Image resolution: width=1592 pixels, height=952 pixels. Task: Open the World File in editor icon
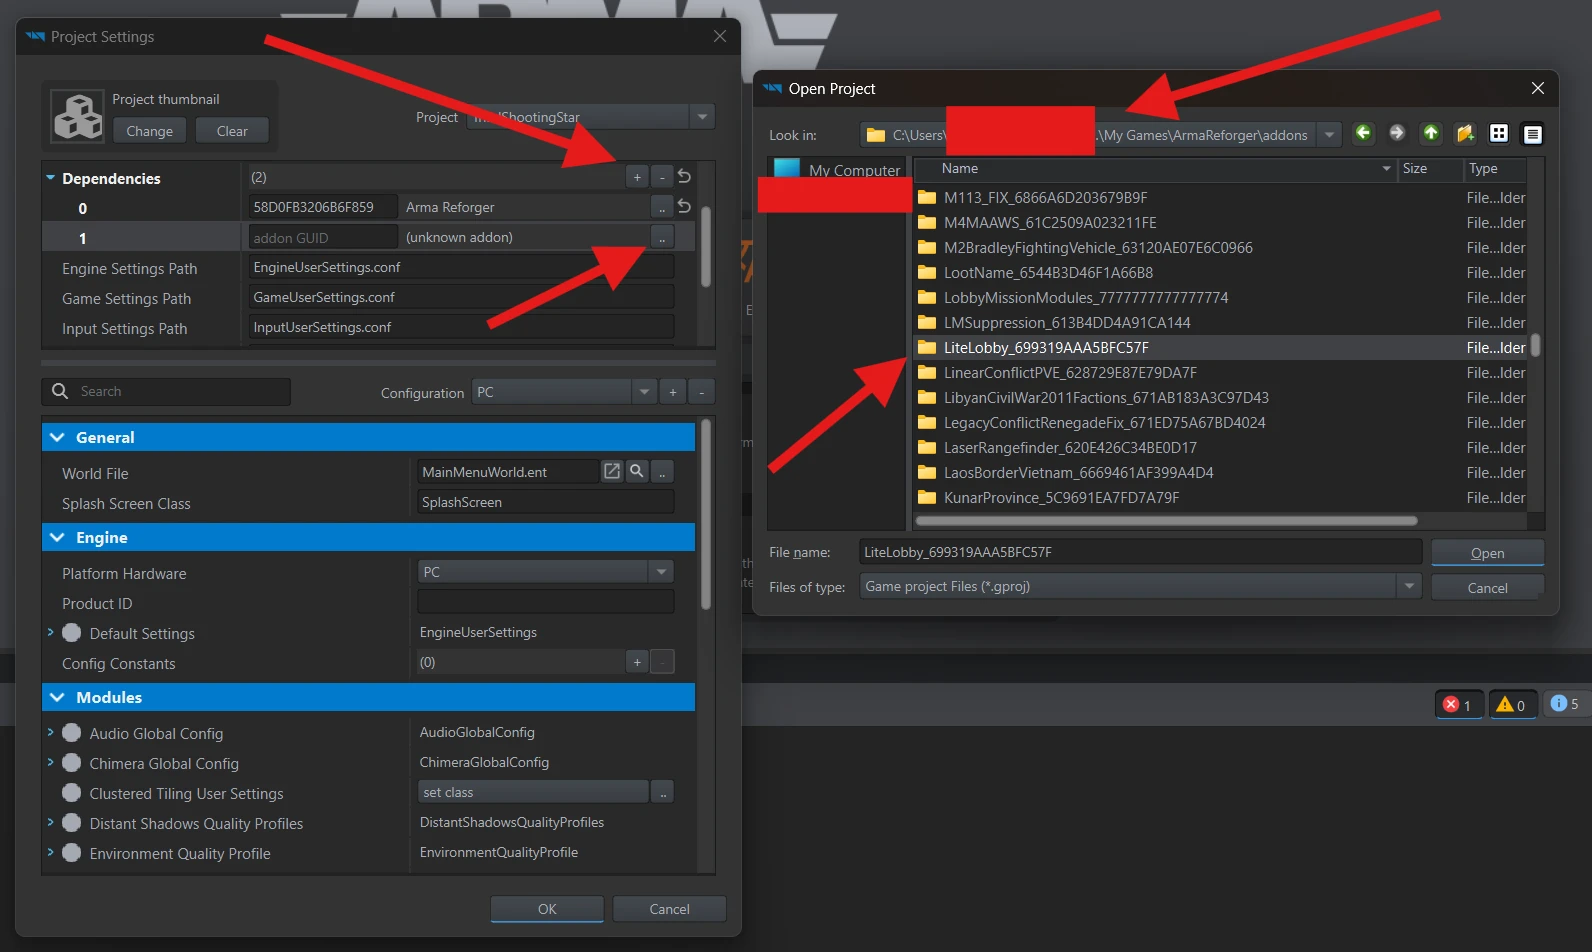click(612, 471)
